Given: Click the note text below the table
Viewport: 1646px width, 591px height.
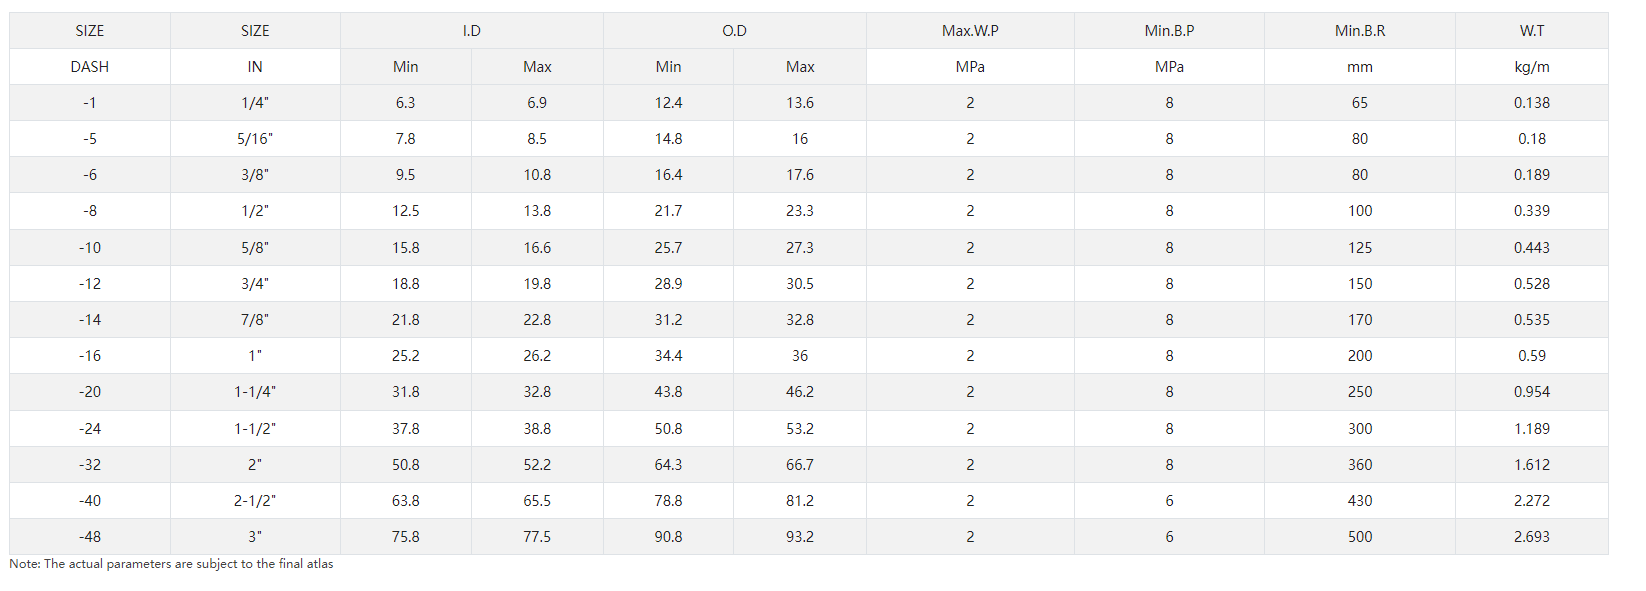Looking at the screenshot, I should [171, 564].
